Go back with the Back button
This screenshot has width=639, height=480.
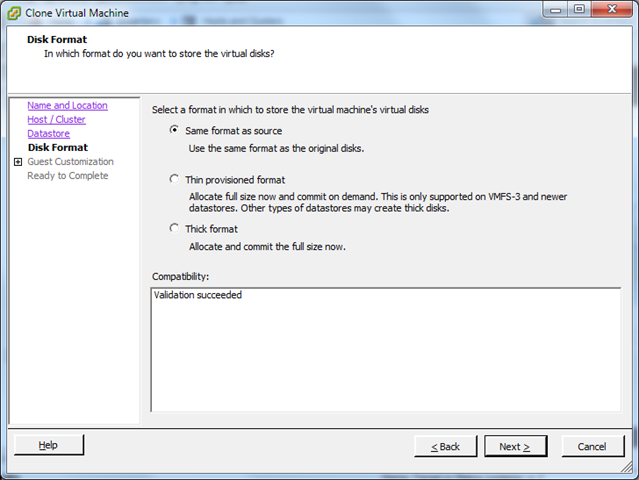pyautogui.click(x=445, y=446)
